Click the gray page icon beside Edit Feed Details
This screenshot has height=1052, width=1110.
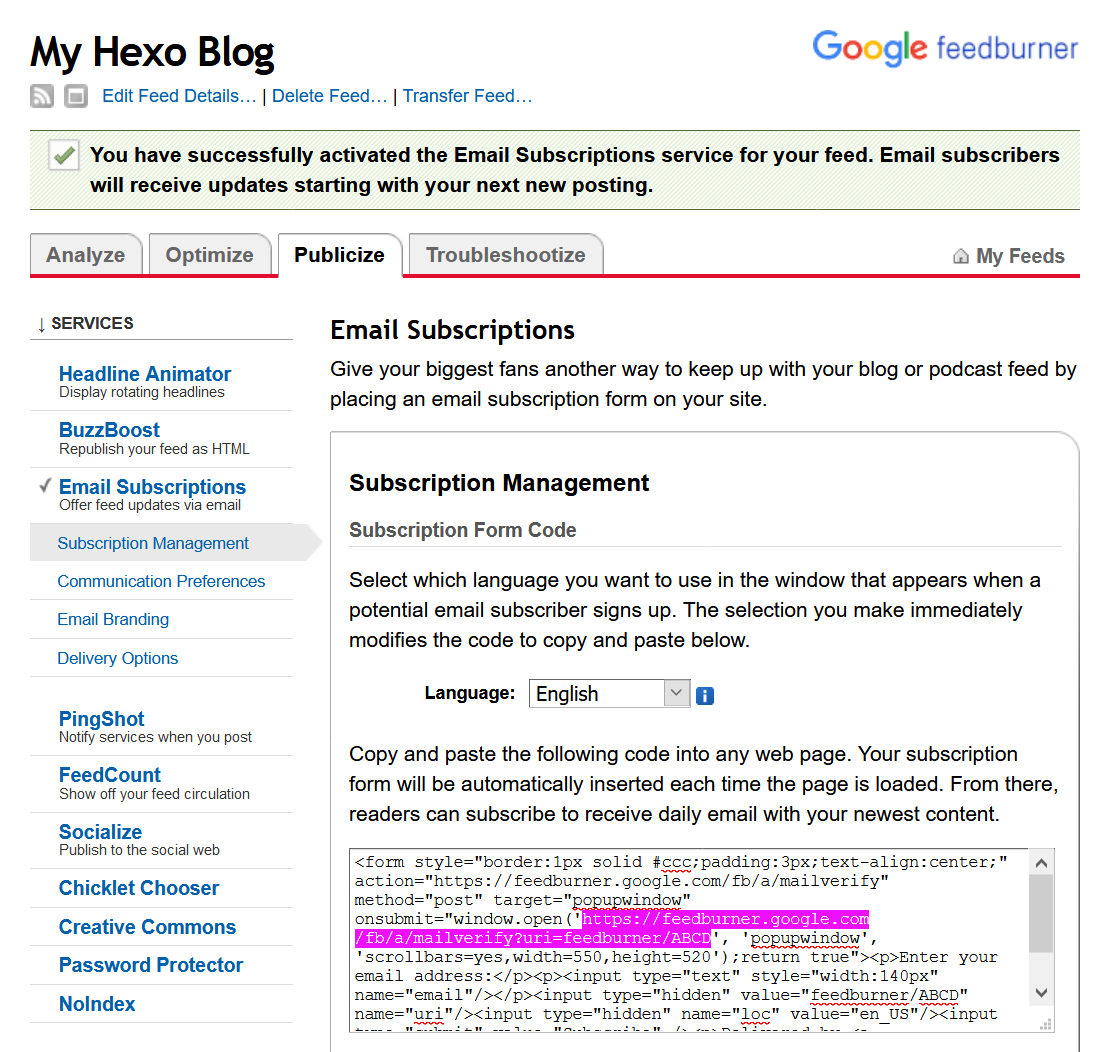(76, 96)
